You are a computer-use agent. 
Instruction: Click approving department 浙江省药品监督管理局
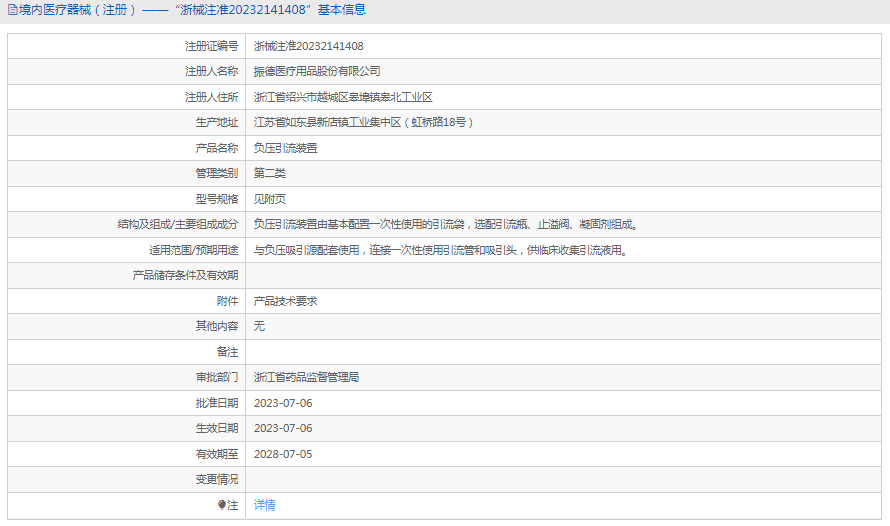307,377
